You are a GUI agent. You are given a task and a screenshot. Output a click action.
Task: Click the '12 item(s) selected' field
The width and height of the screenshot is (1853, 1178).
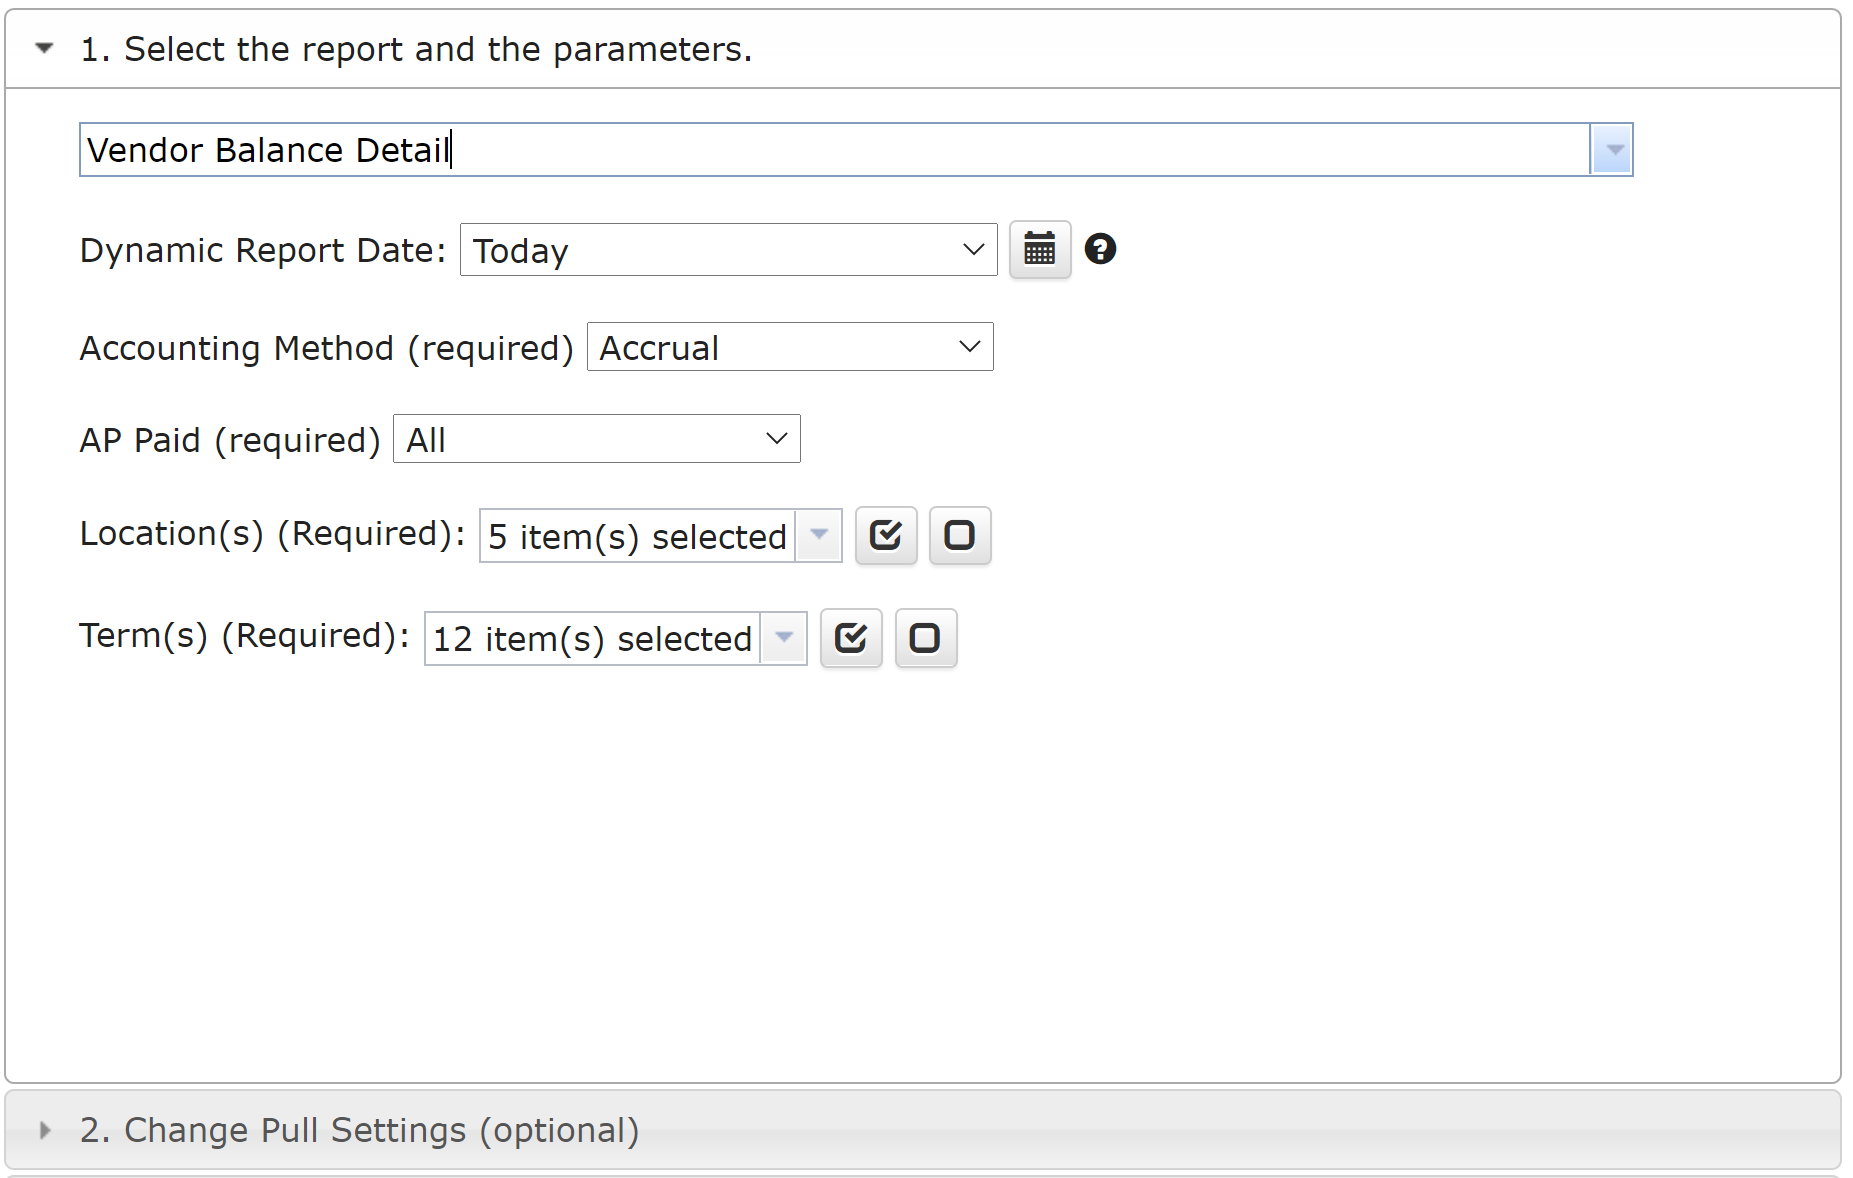(x=593, y=638)
